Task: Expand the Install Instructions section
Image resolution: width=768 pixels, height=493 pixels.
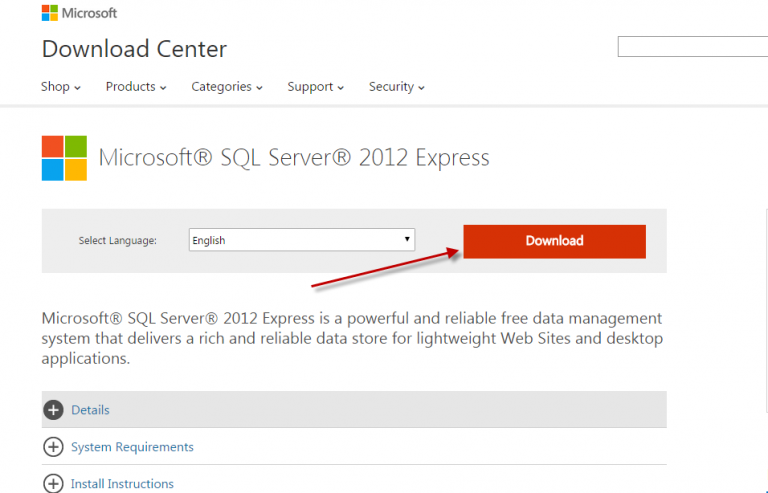Action: (122, 484)
